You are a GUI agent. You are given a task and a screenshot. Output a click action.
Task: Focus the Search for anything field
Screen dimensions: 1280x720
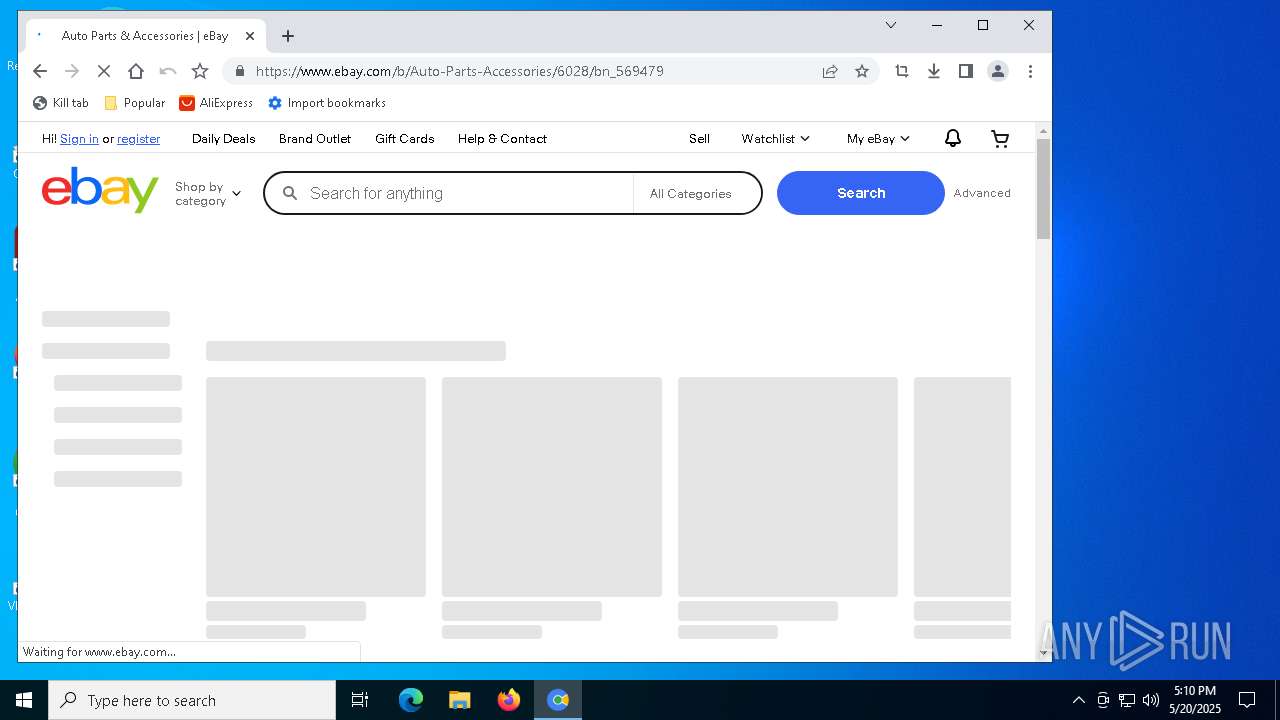click(x=450, y=194)
